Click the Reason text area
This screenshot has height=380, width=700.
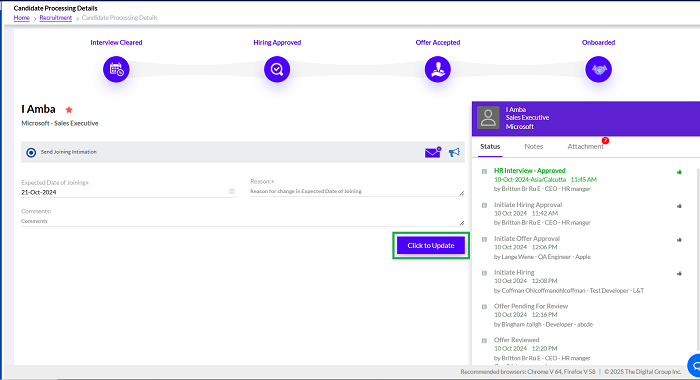click(x=357, y=191)
